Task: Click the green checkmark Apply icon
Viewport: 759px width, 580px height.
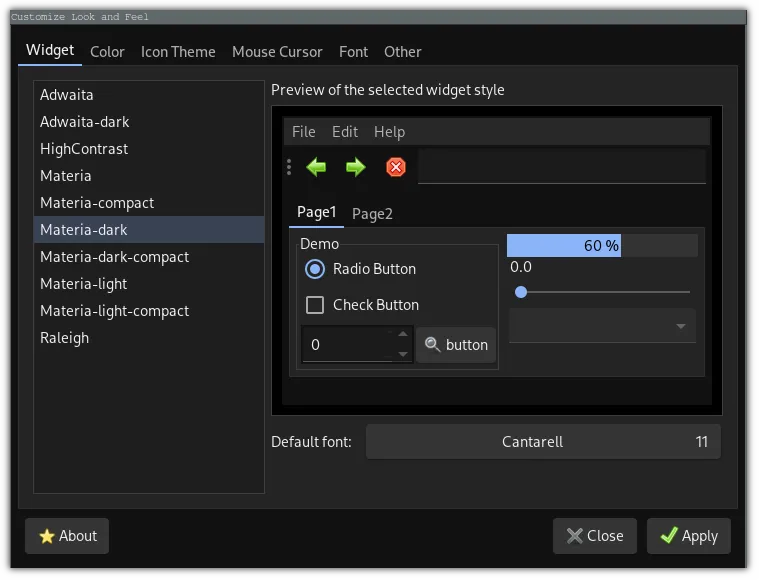Action: point(668,536)
